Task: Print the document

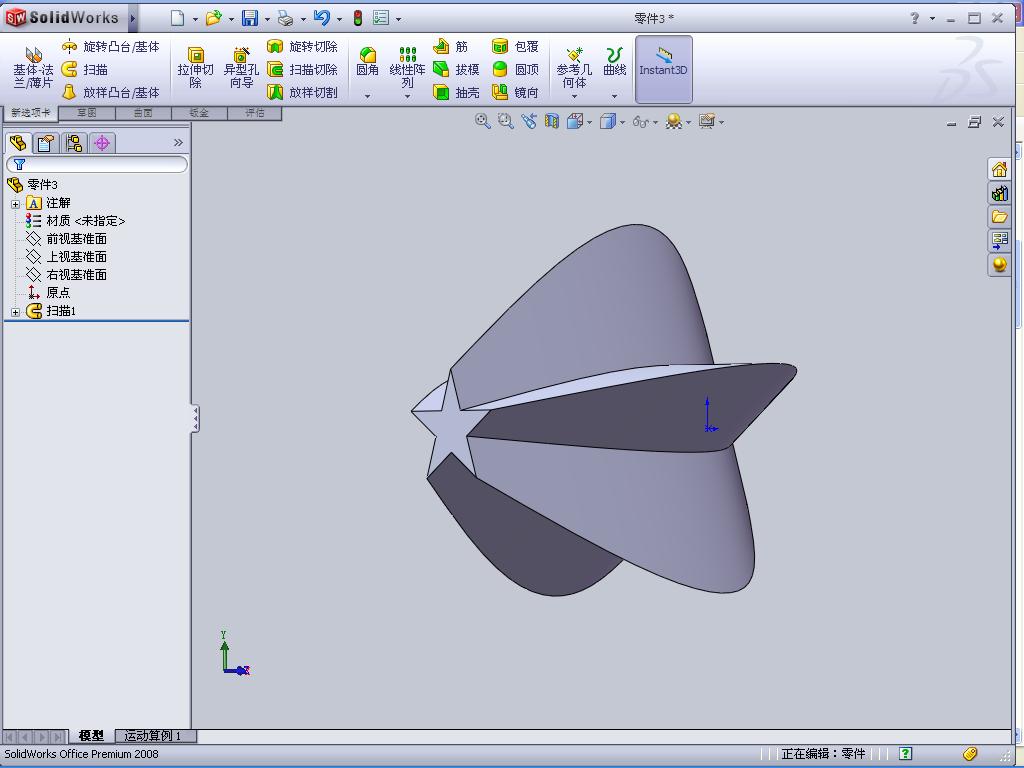Action: click(x=285, y=18)
